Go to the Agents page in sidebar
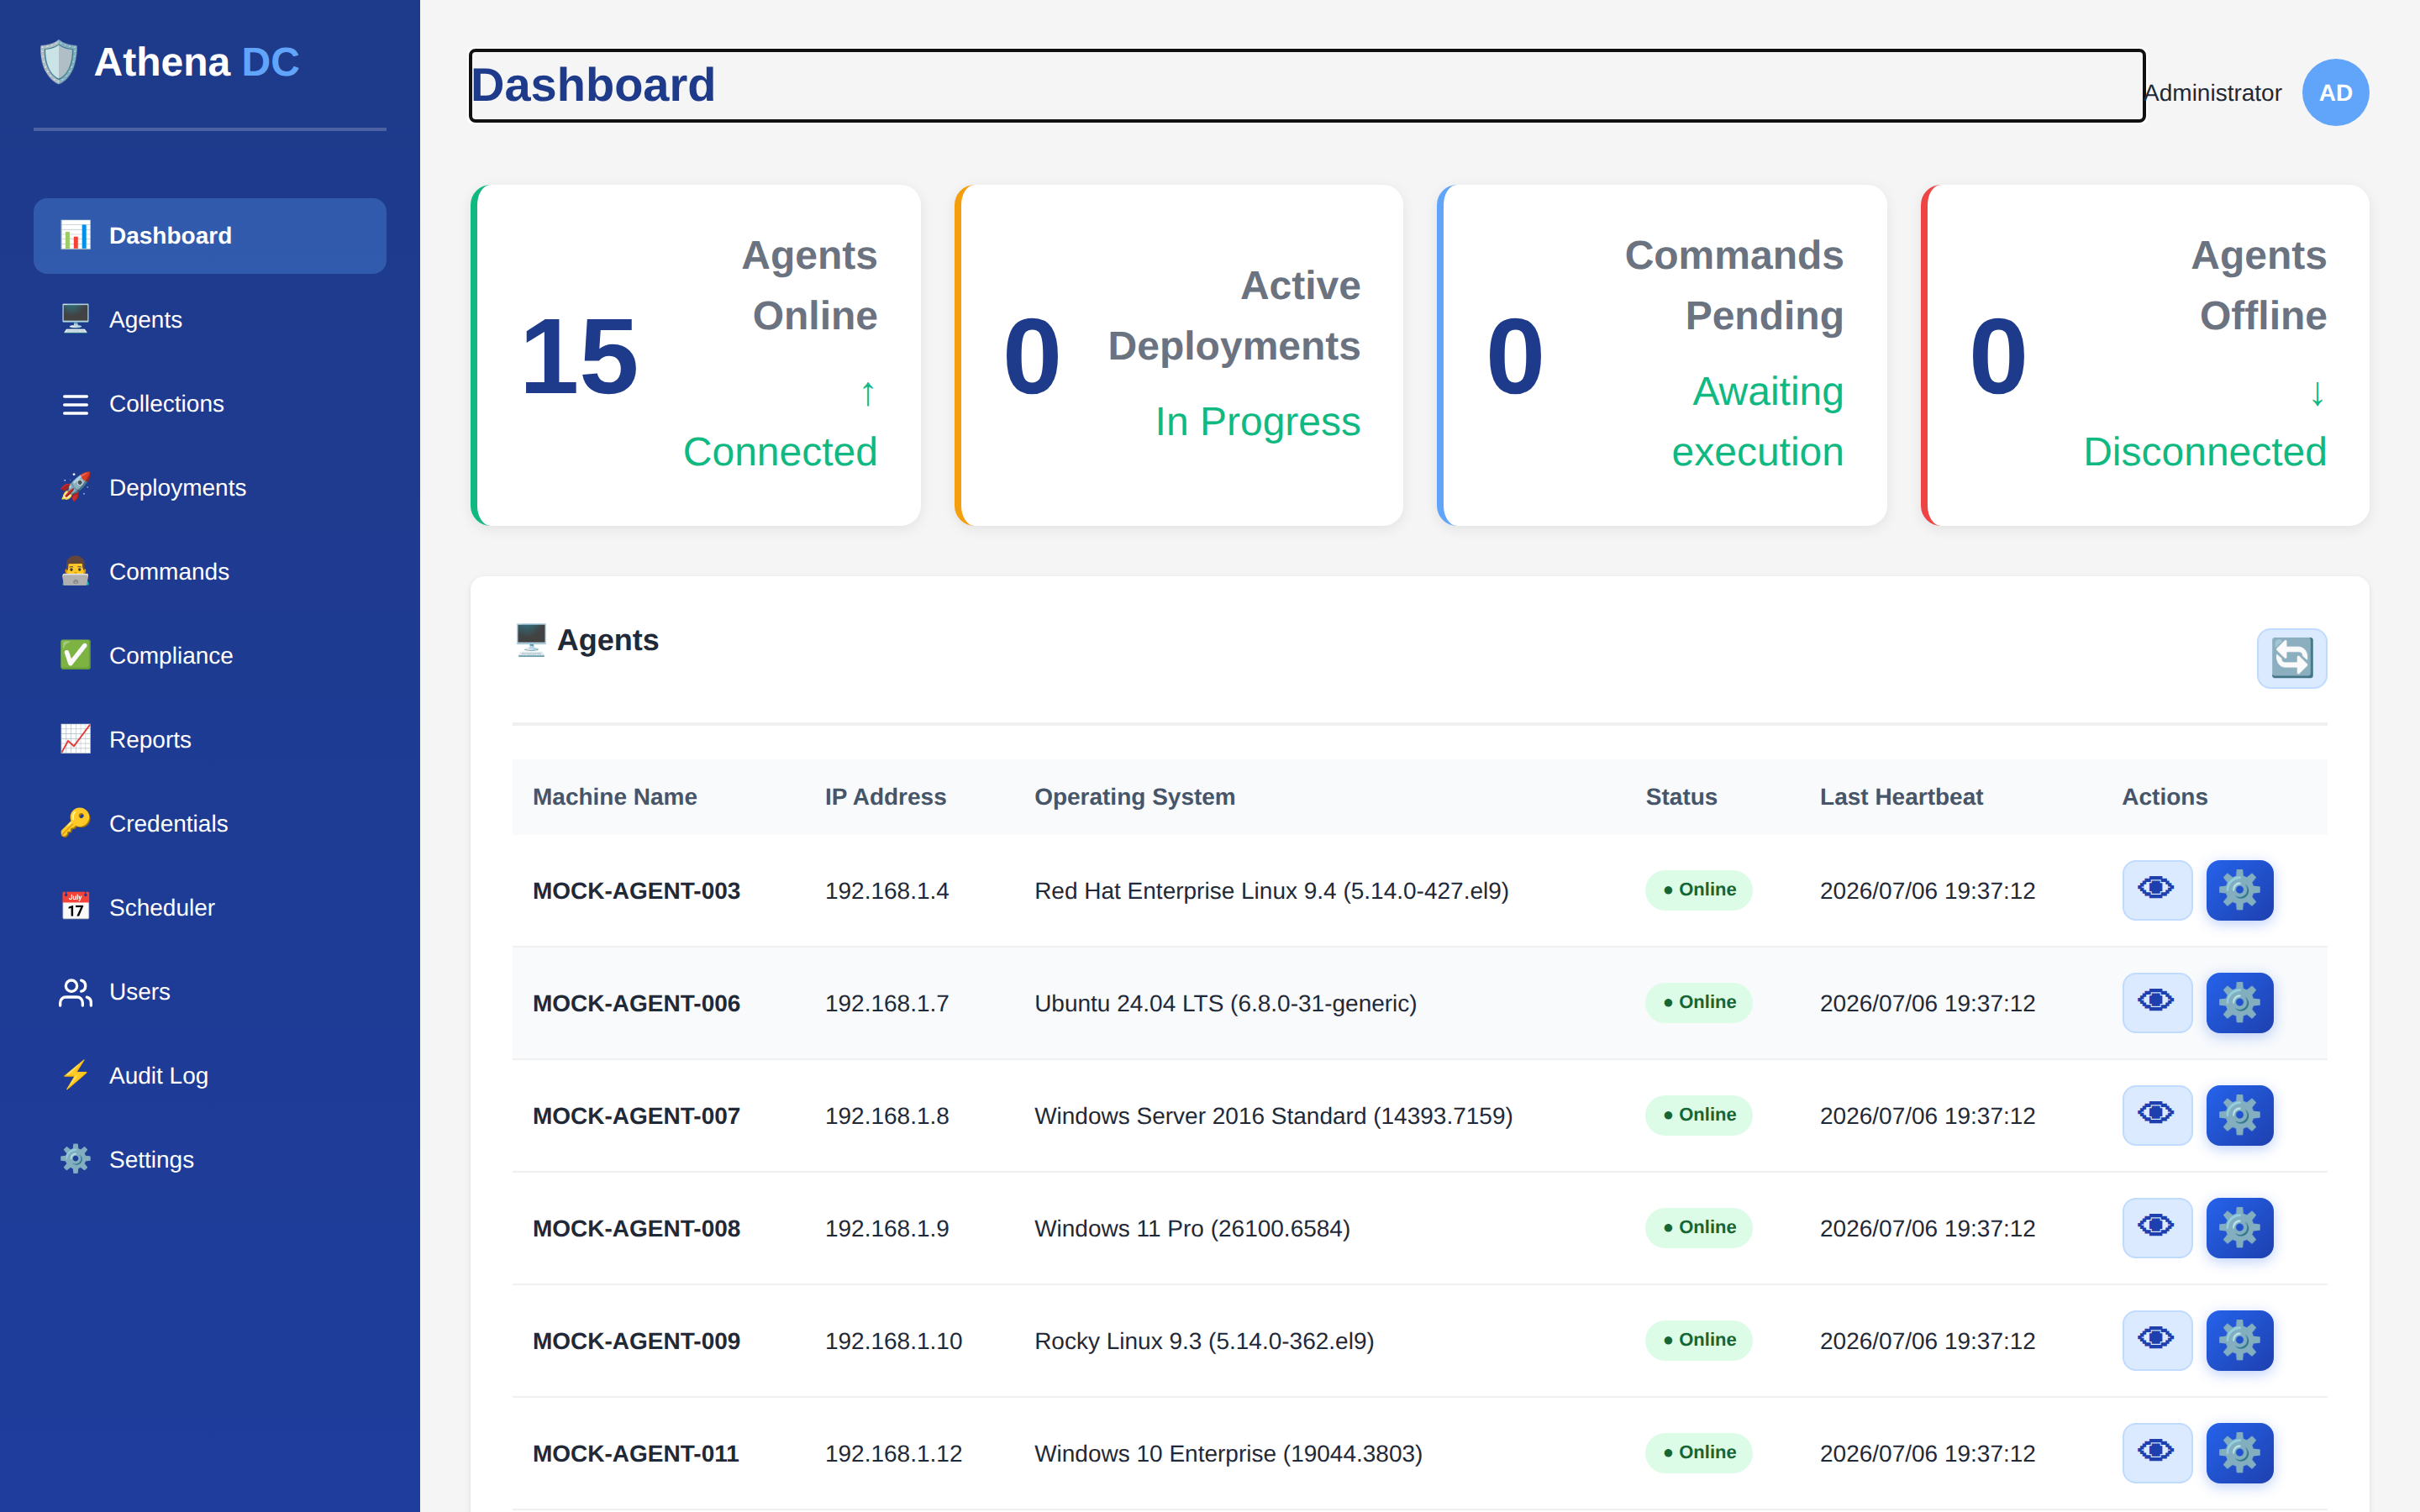Image resolution: width=2420 pixels, height=1512 pixels. (210, 320)
